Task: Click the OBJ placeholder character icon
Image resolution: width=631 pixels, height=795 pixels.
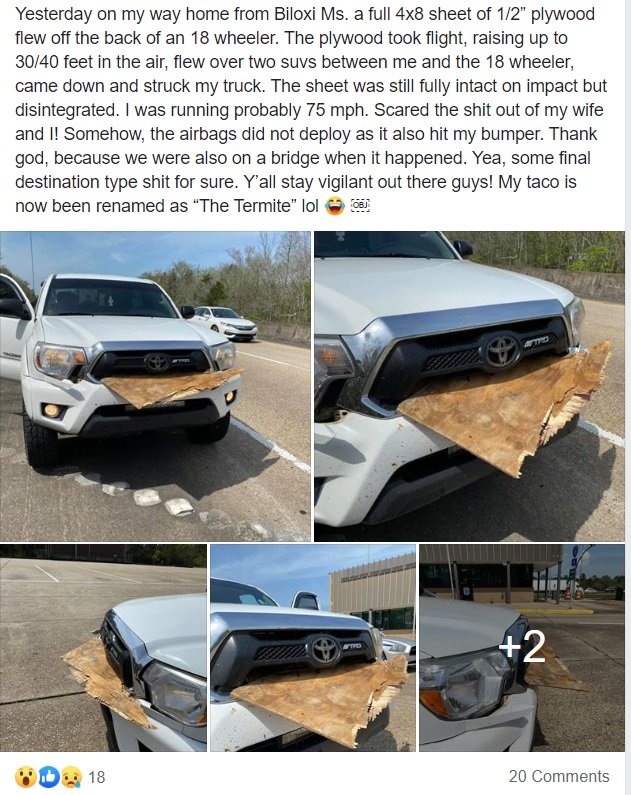Action: (360, 205)
